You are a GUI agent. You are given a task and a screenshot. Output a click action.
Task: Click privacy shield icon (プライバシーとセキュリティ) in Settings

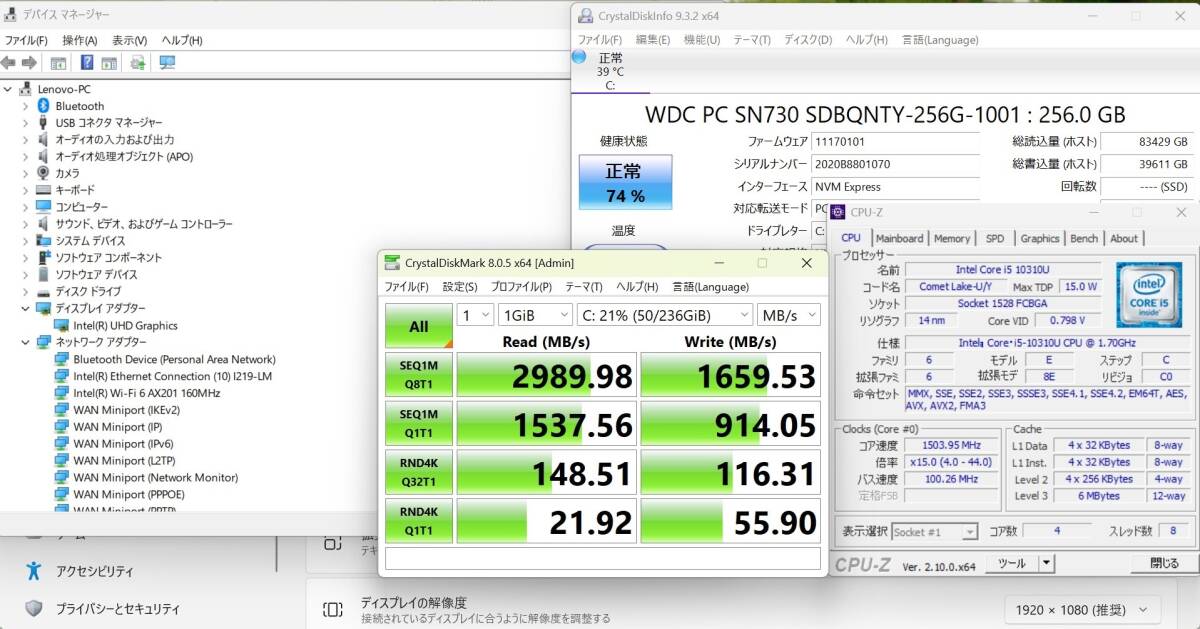[34, 608]
